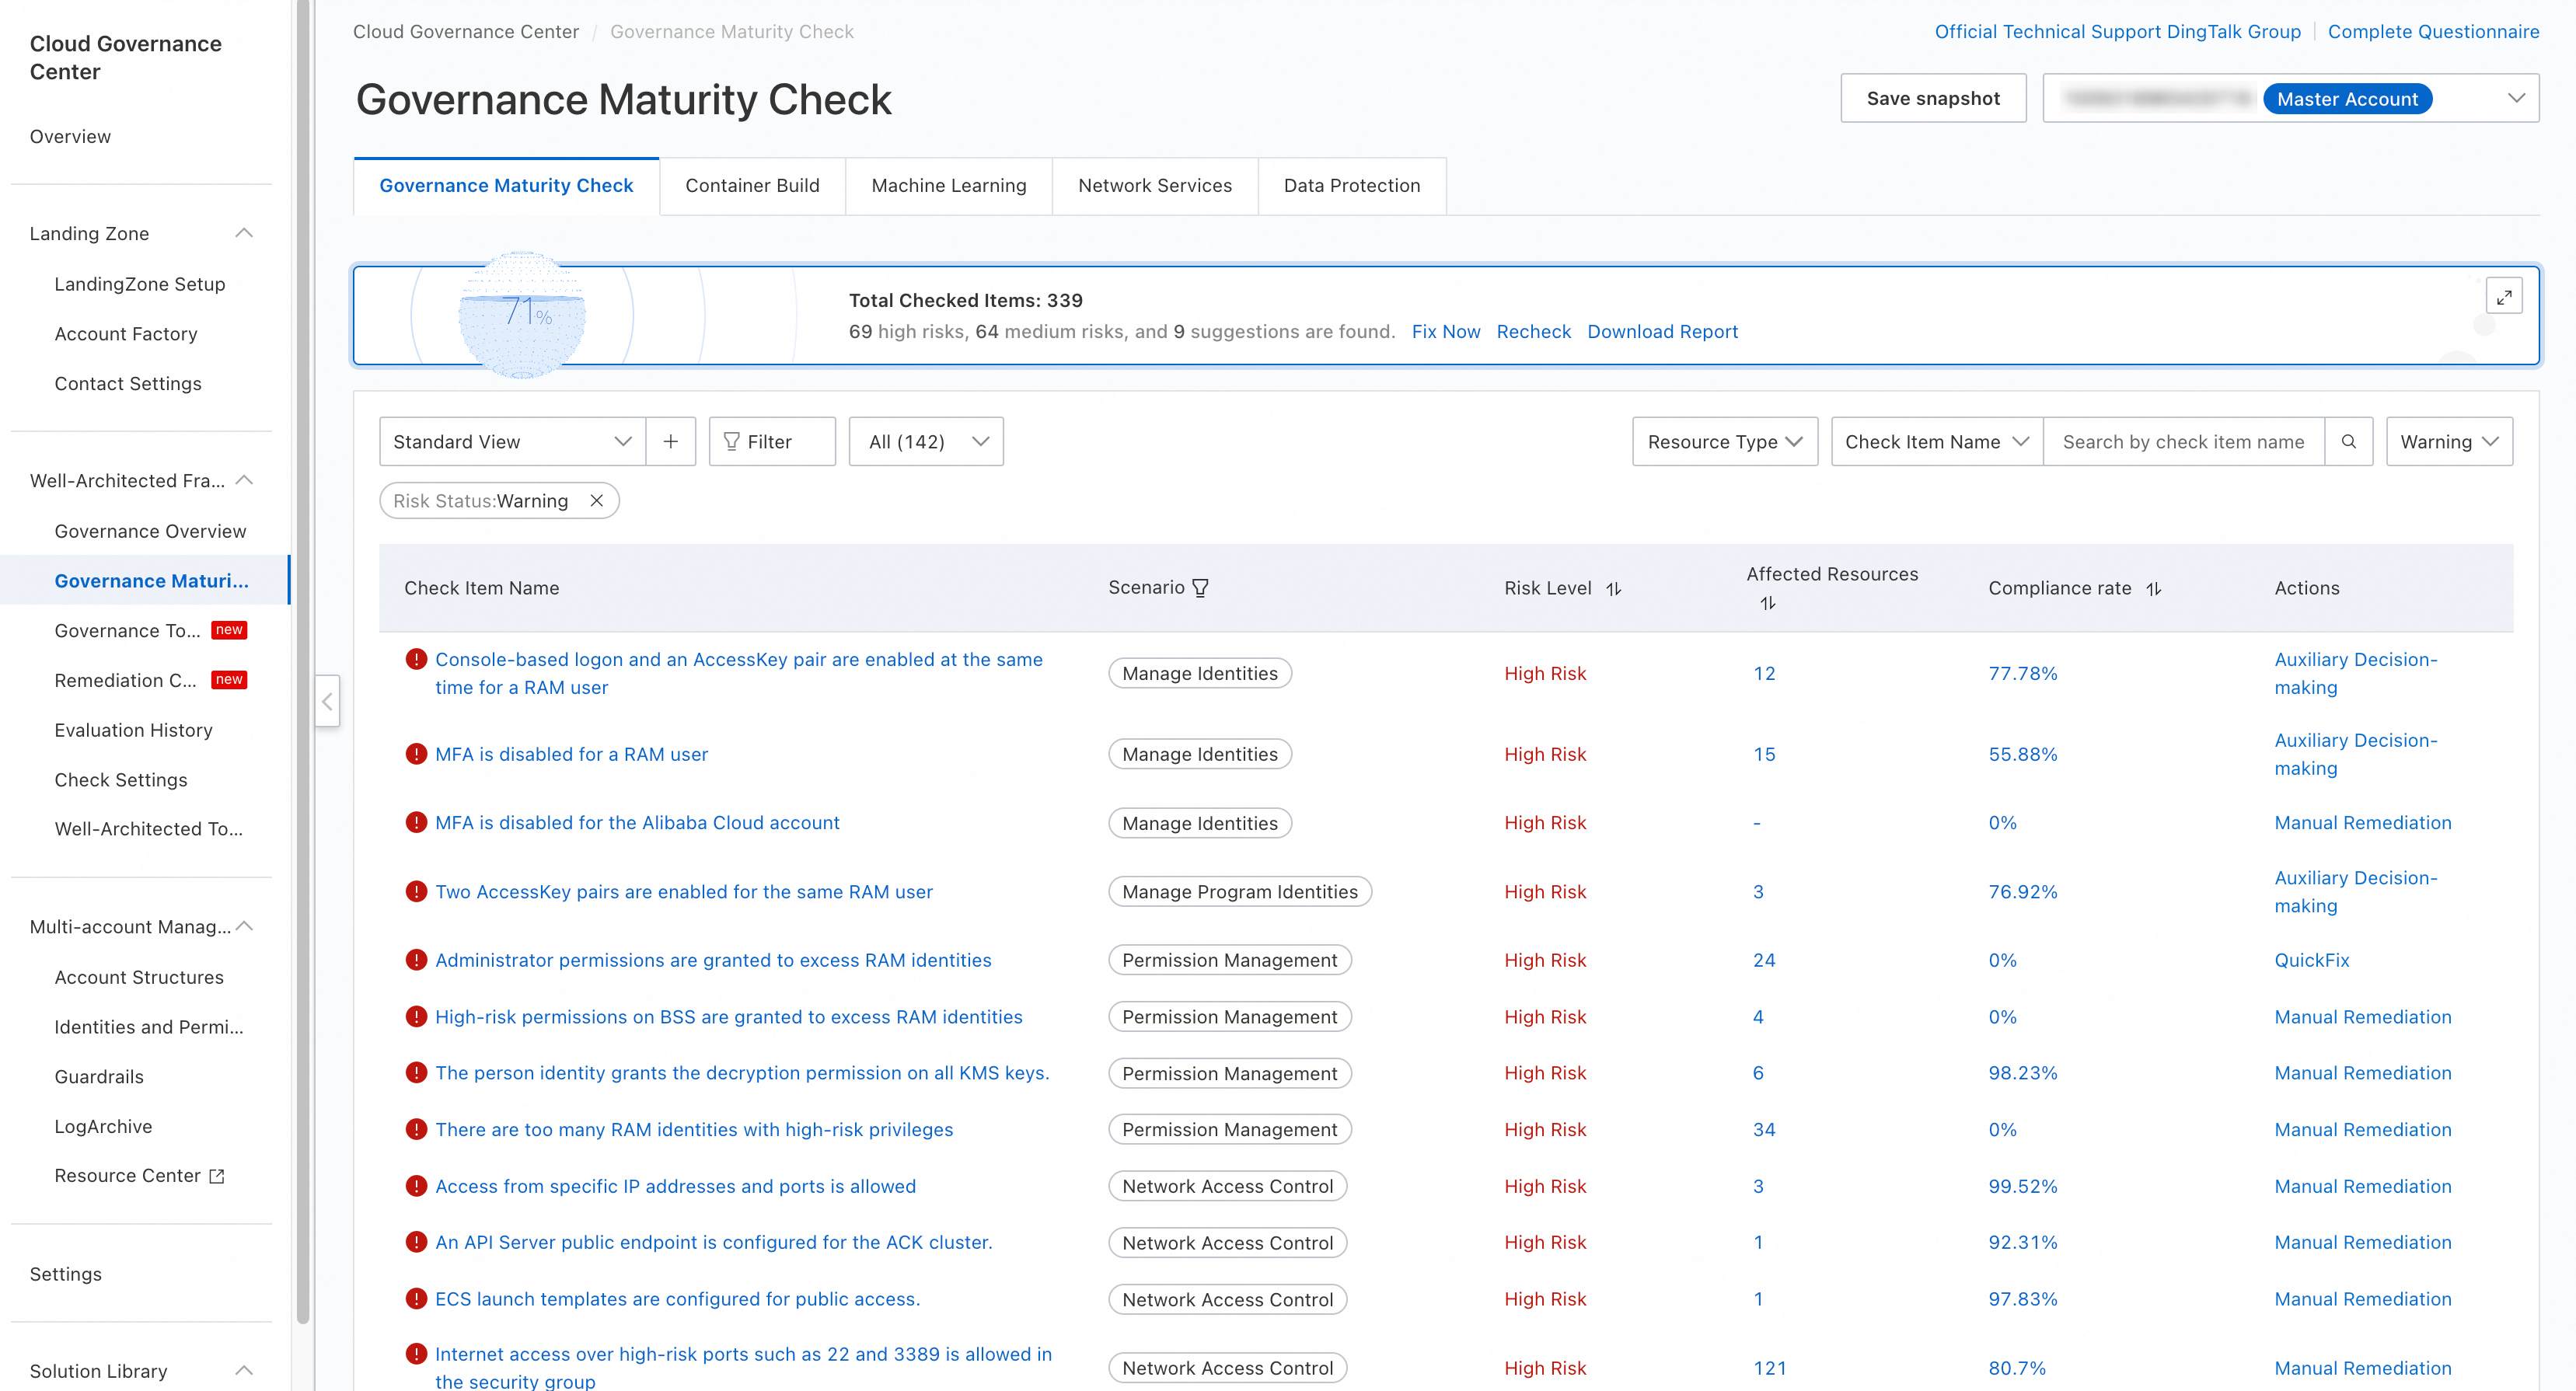Viewport: 2576px width, 1391px height.
Task: Open the Resource Type dropdown
Action: [x=1723, y=441]
